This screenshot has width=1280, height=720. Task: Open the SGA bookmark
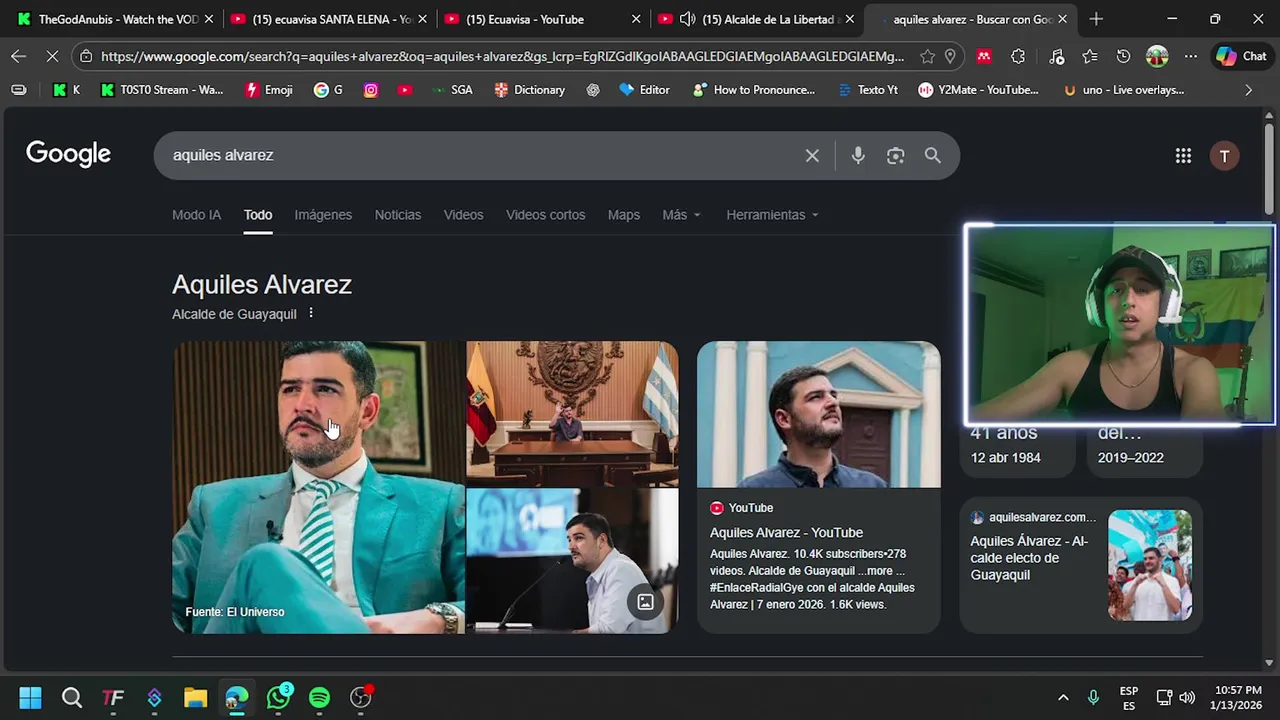pos(452,90)
